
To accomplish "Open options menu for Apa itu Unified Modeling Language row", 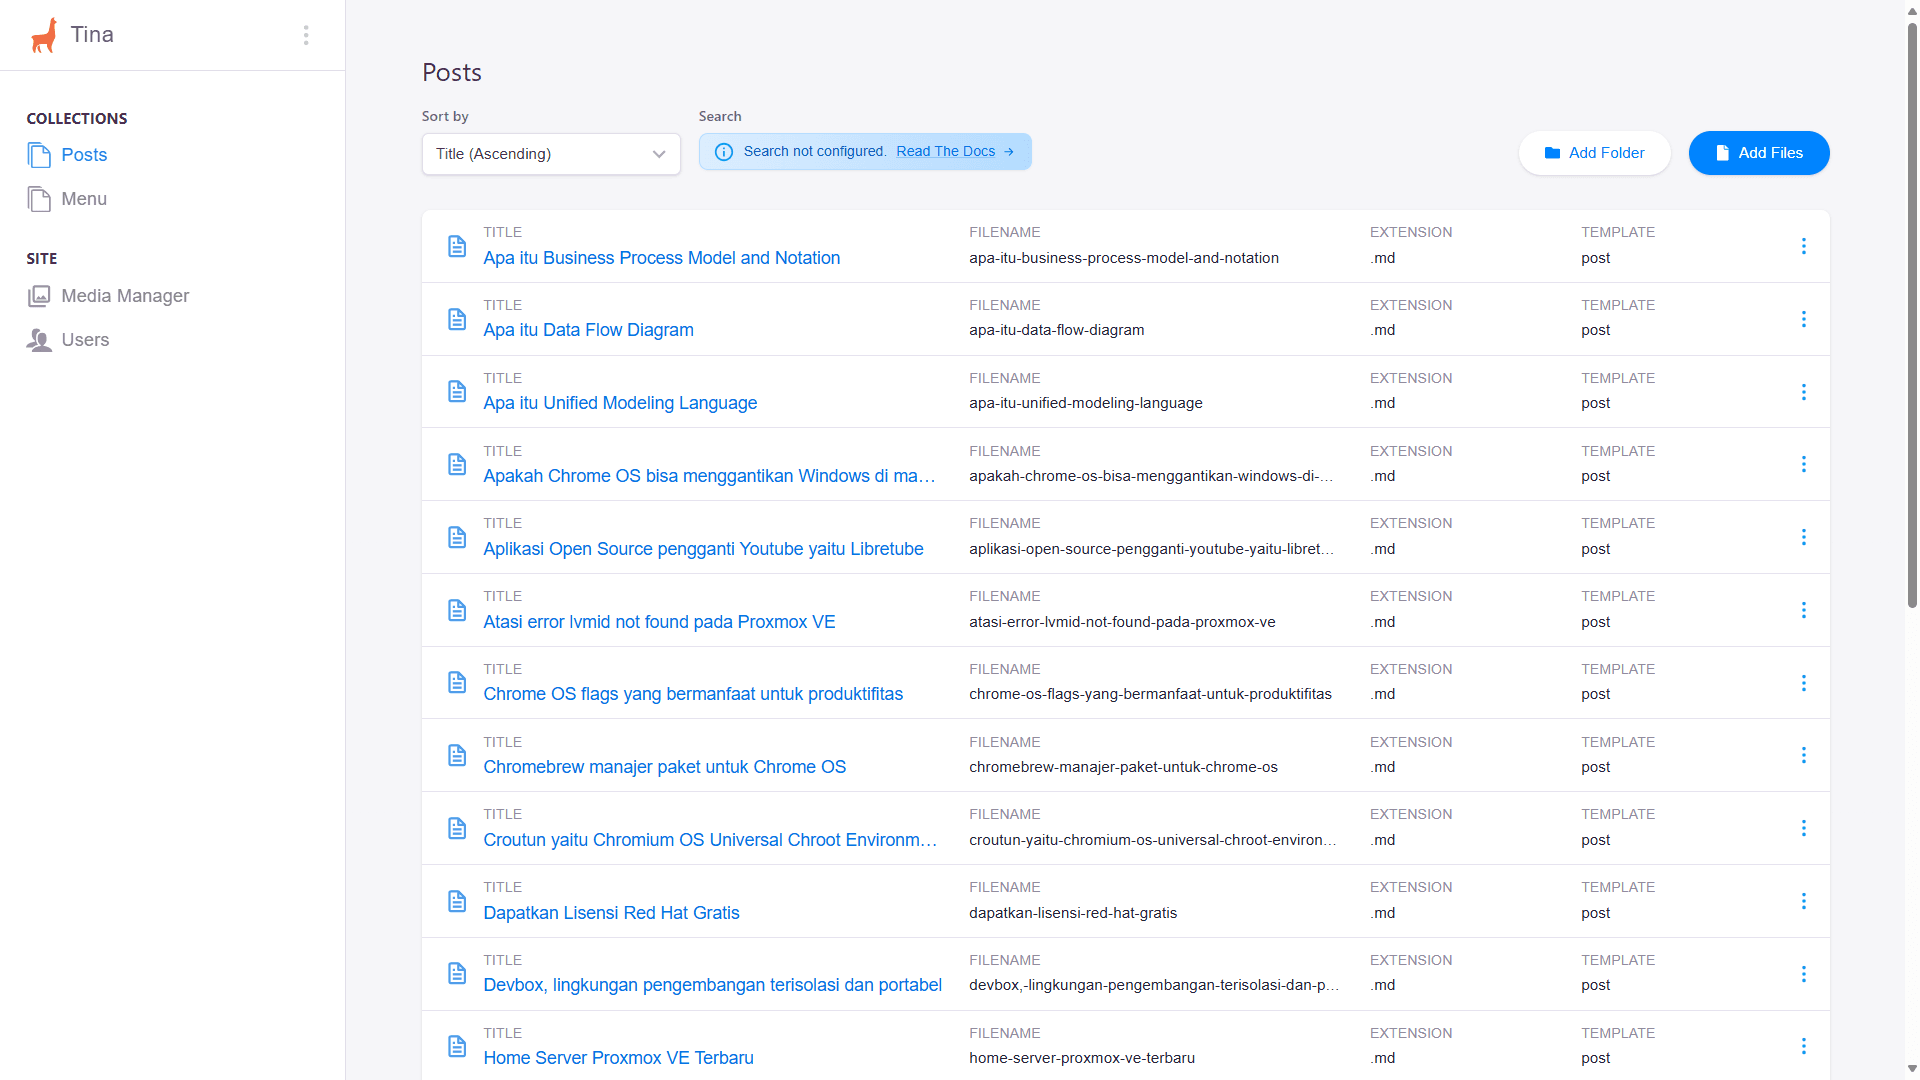I will point(1803,392).
